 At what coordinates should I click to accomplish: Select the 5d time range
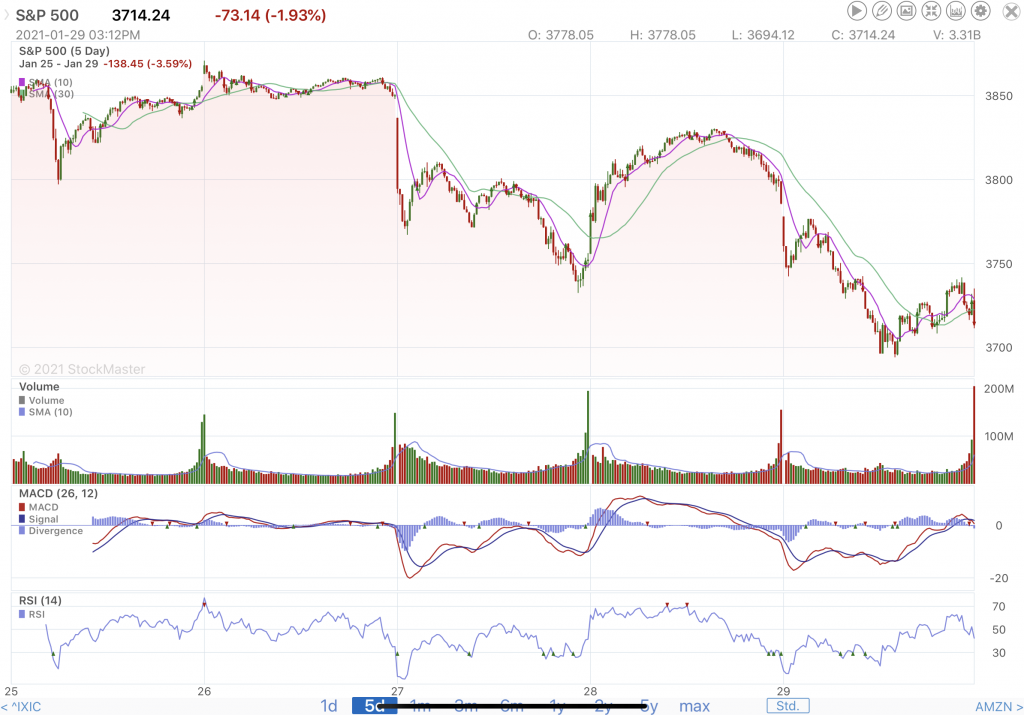(374, 706)
